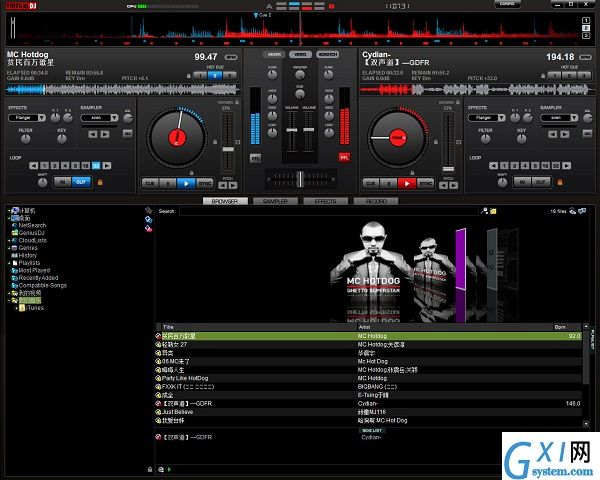Open the EFFECTS tab
This screenshot has width=600, height=480.
tap(326, 201)
